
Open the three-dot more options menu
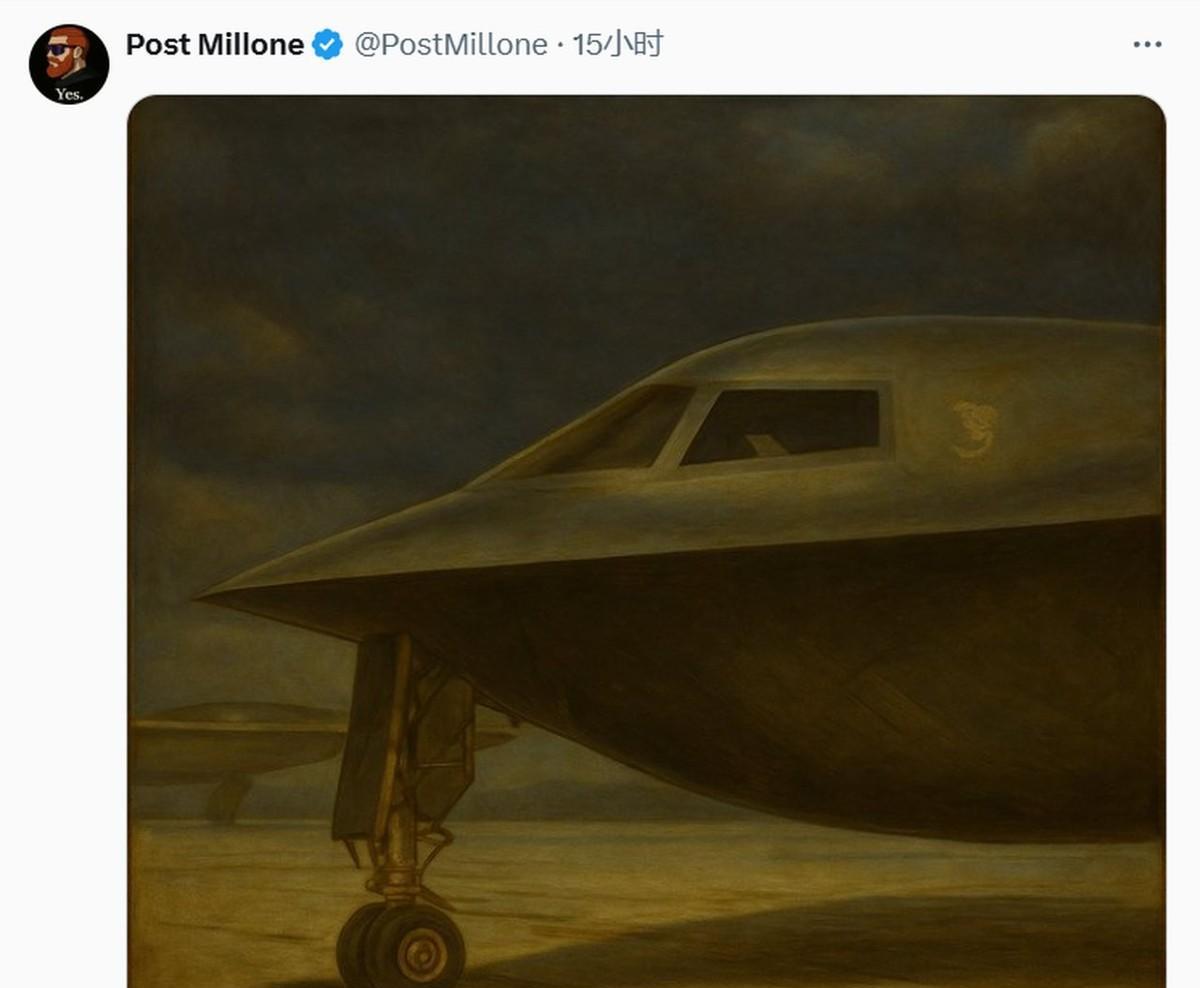click(x=1147, y=45)
